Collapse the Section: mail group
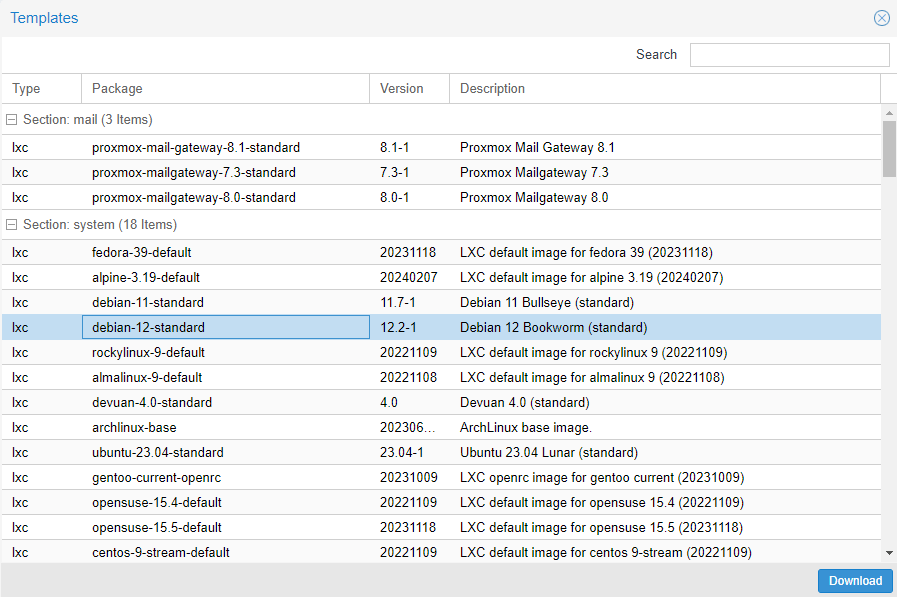This screenshot has width=897, height=597. click(x=11, y=120)
